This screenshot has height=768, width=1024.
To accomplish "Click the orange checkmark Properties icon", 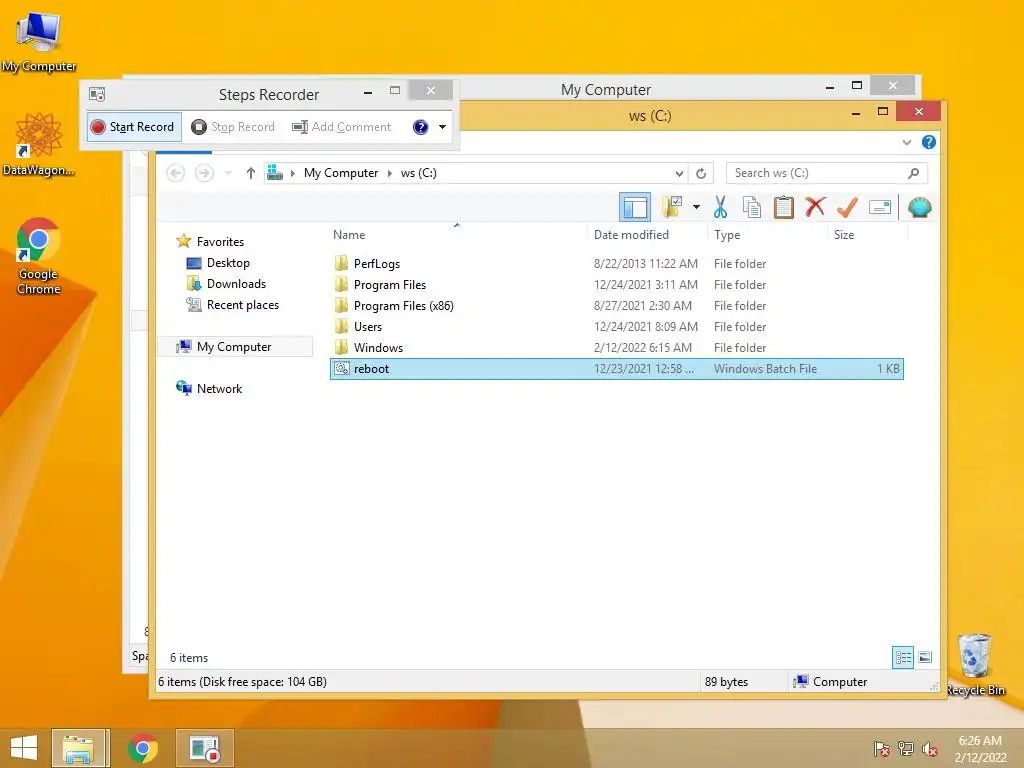I will coord(847,207).
